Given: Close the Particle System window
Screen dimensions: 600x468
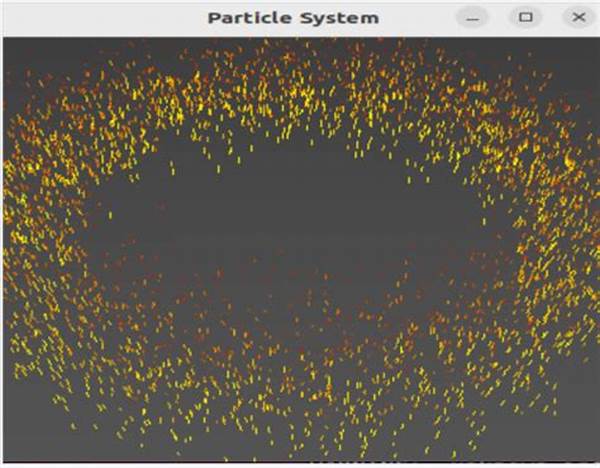Looking at the screenshot, I should (x=577, y=18).
